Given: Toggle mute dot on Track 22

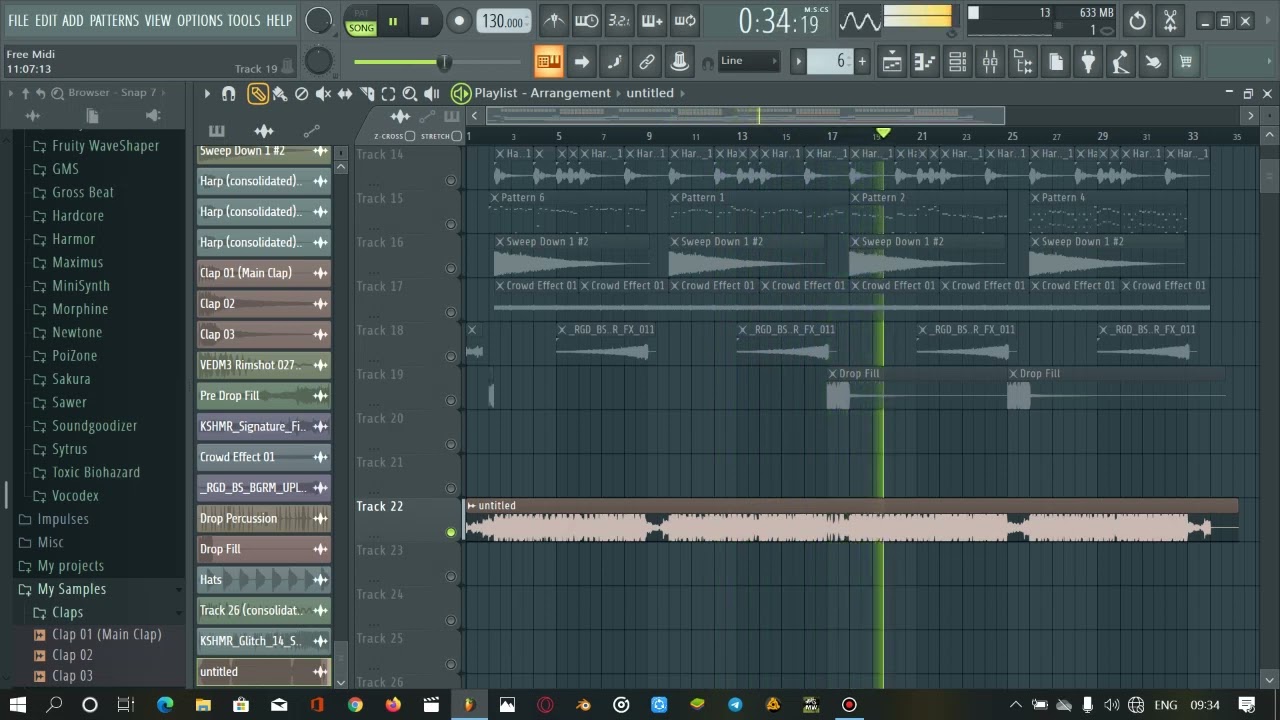Looking at the screenshot, I should [x=450, y=532].
